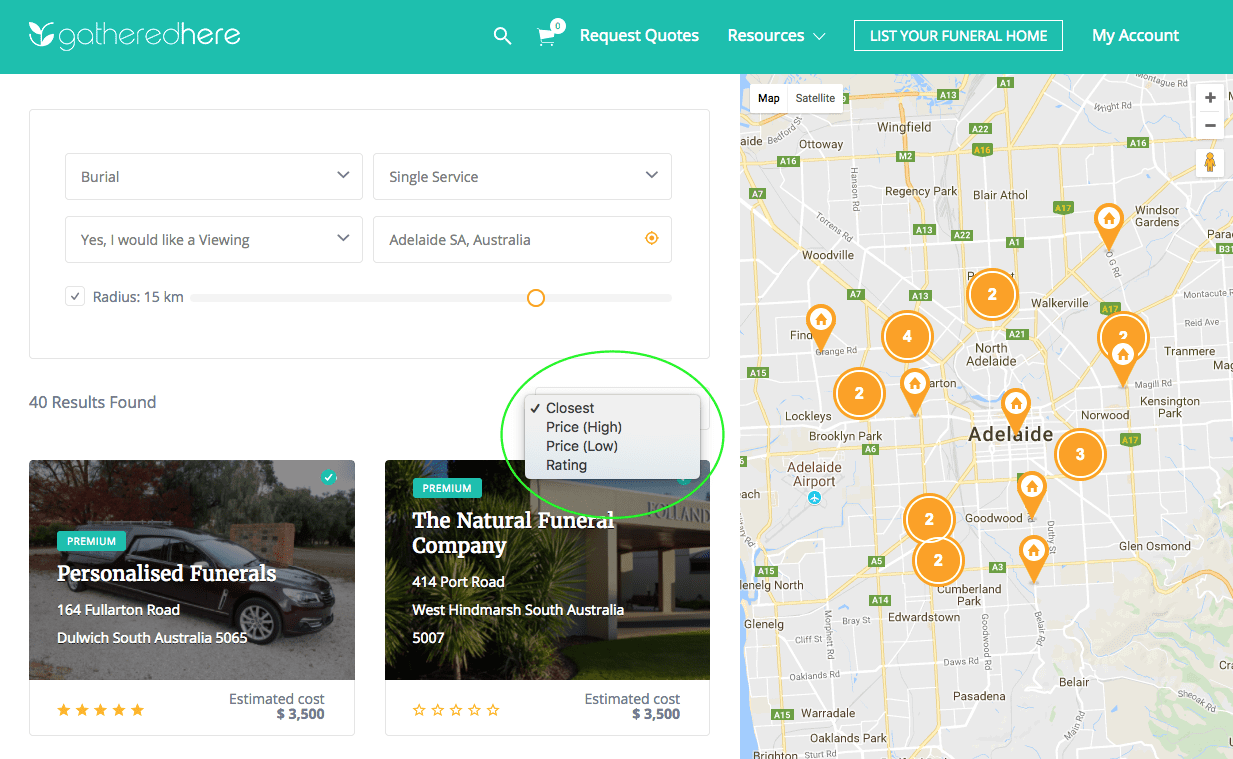This screenshot has width=1233, height=759.
Task: Click LIST YOUR FUNERAL HOME button
Action: click(x=958, y=36)
